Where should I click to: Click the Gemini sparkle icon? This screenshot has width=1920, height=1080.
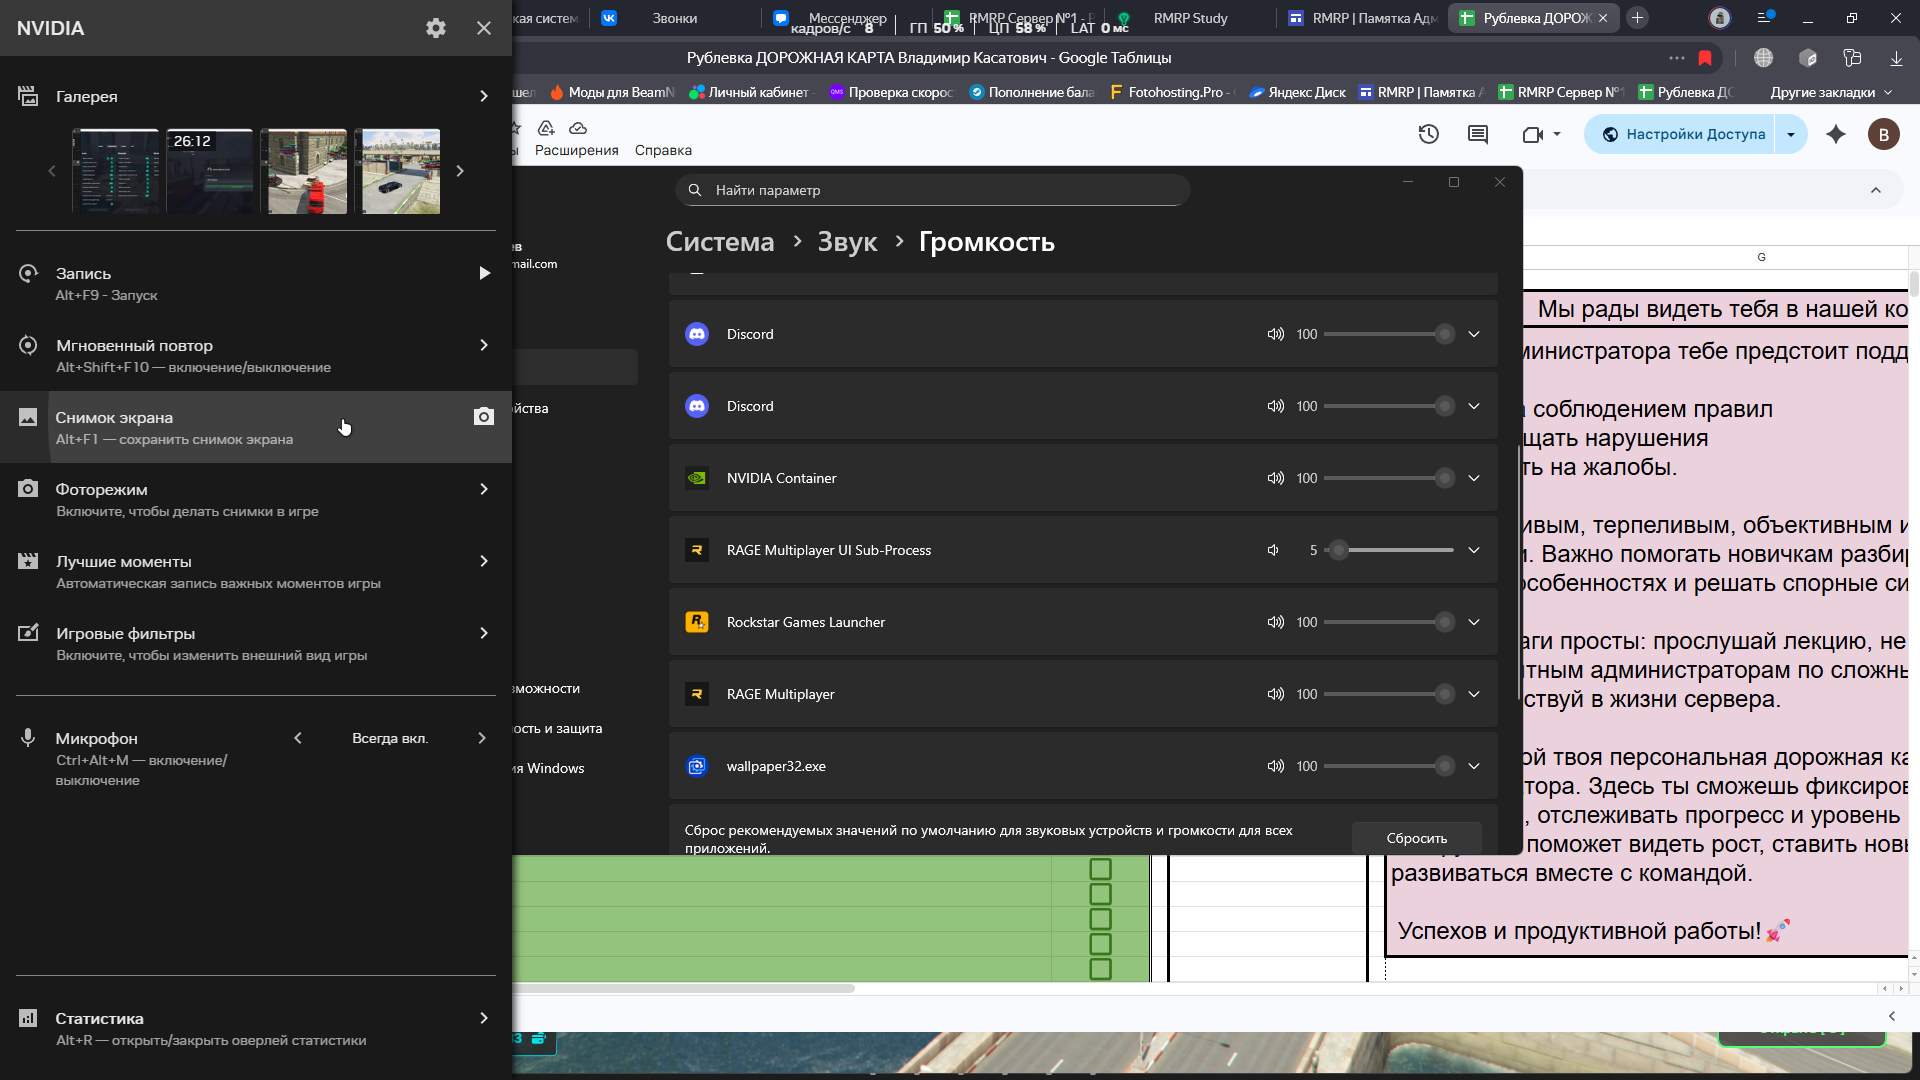coord(1836,134)
